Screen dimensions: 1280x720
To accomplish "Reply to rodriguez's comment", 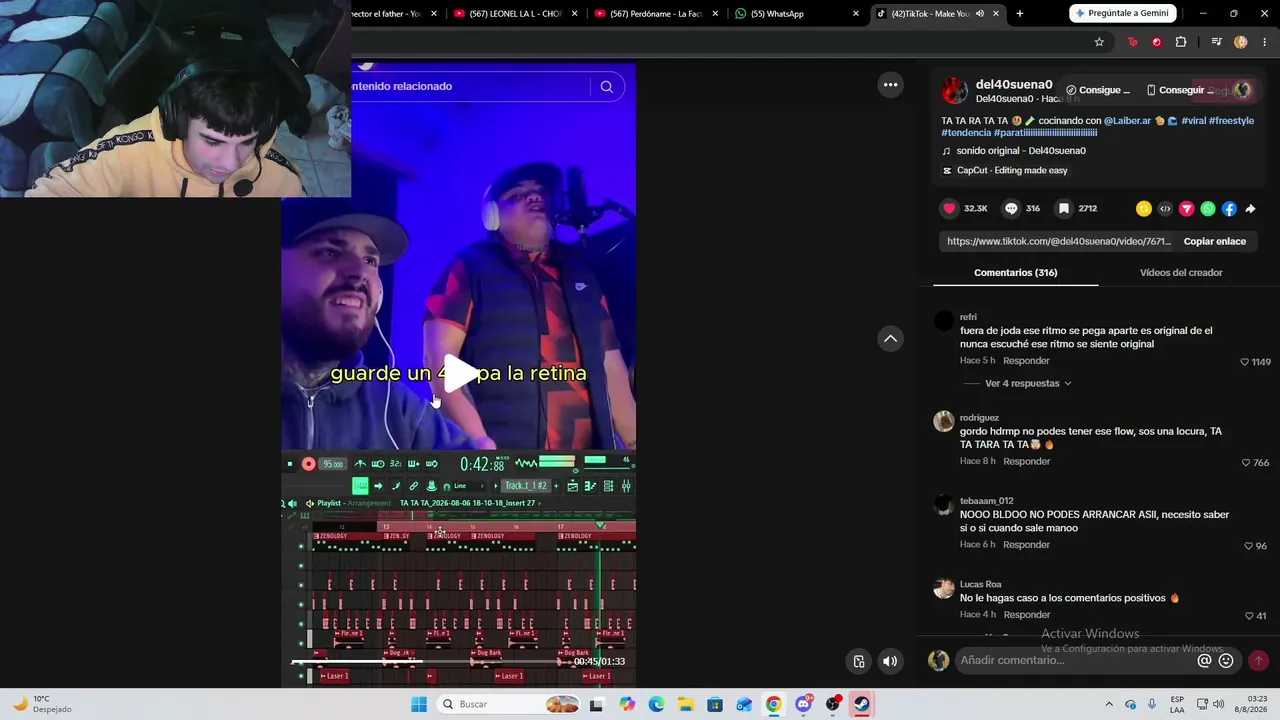I will tap(1026, 462).
